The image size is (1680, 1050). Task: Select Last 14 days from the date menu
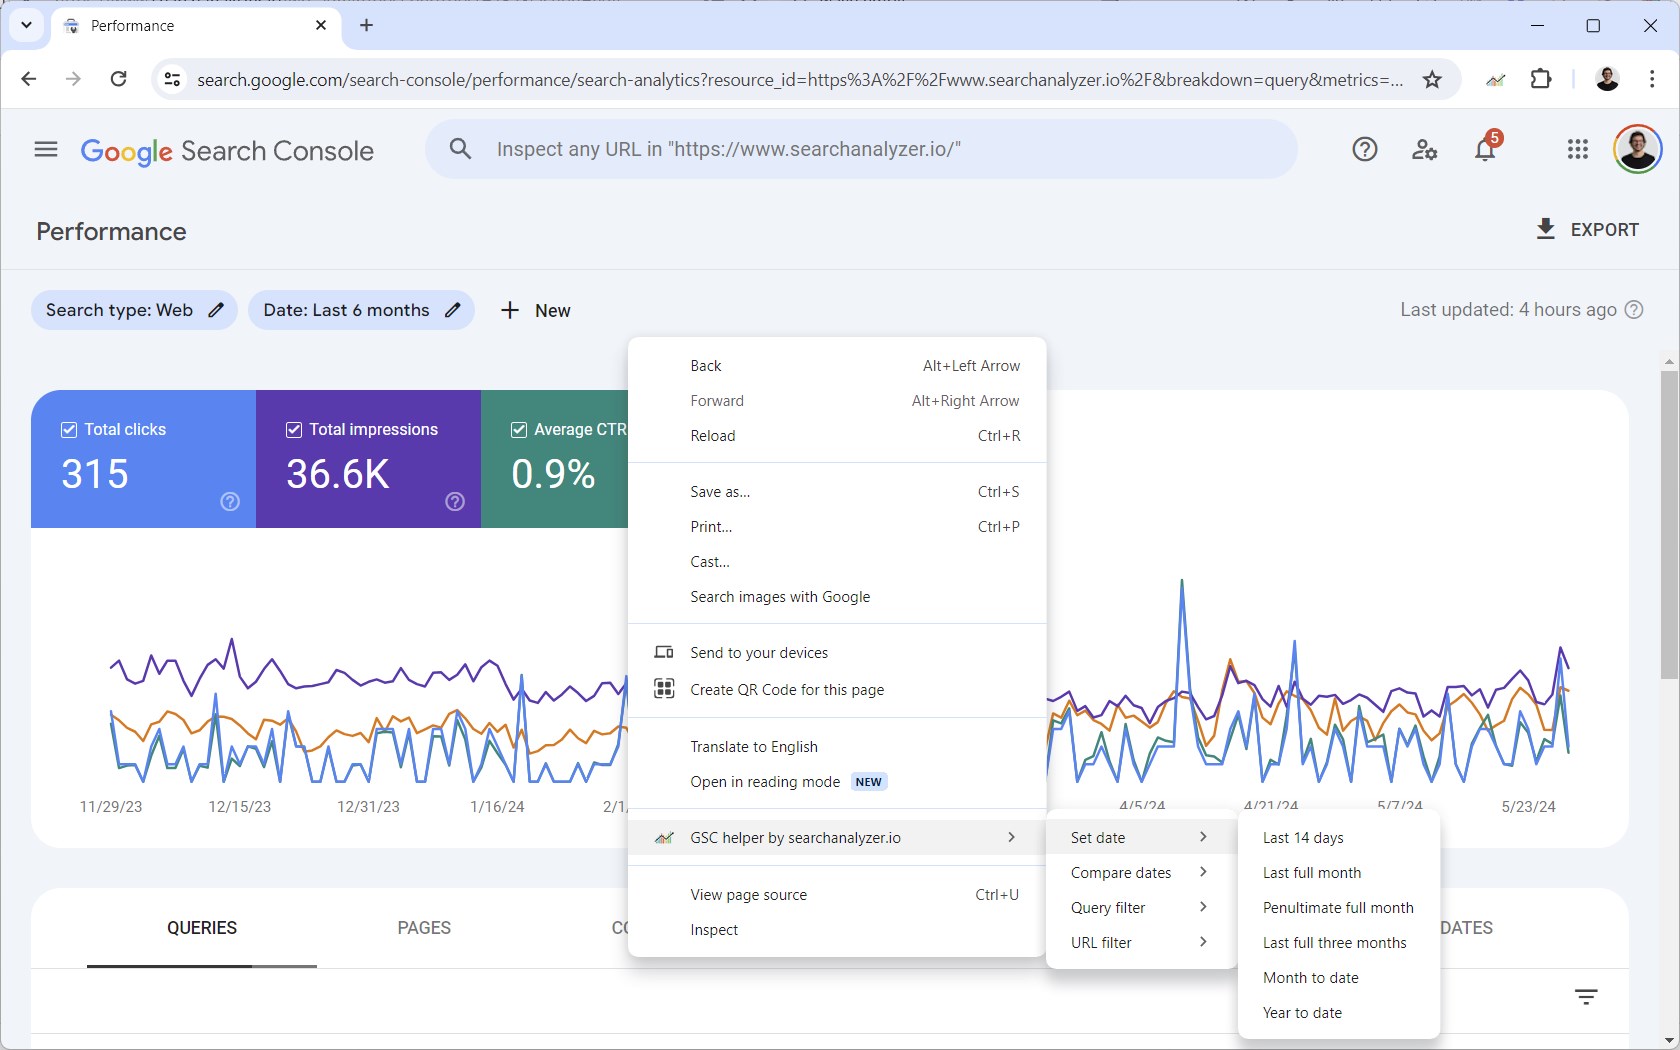(x=1302, y=838)
